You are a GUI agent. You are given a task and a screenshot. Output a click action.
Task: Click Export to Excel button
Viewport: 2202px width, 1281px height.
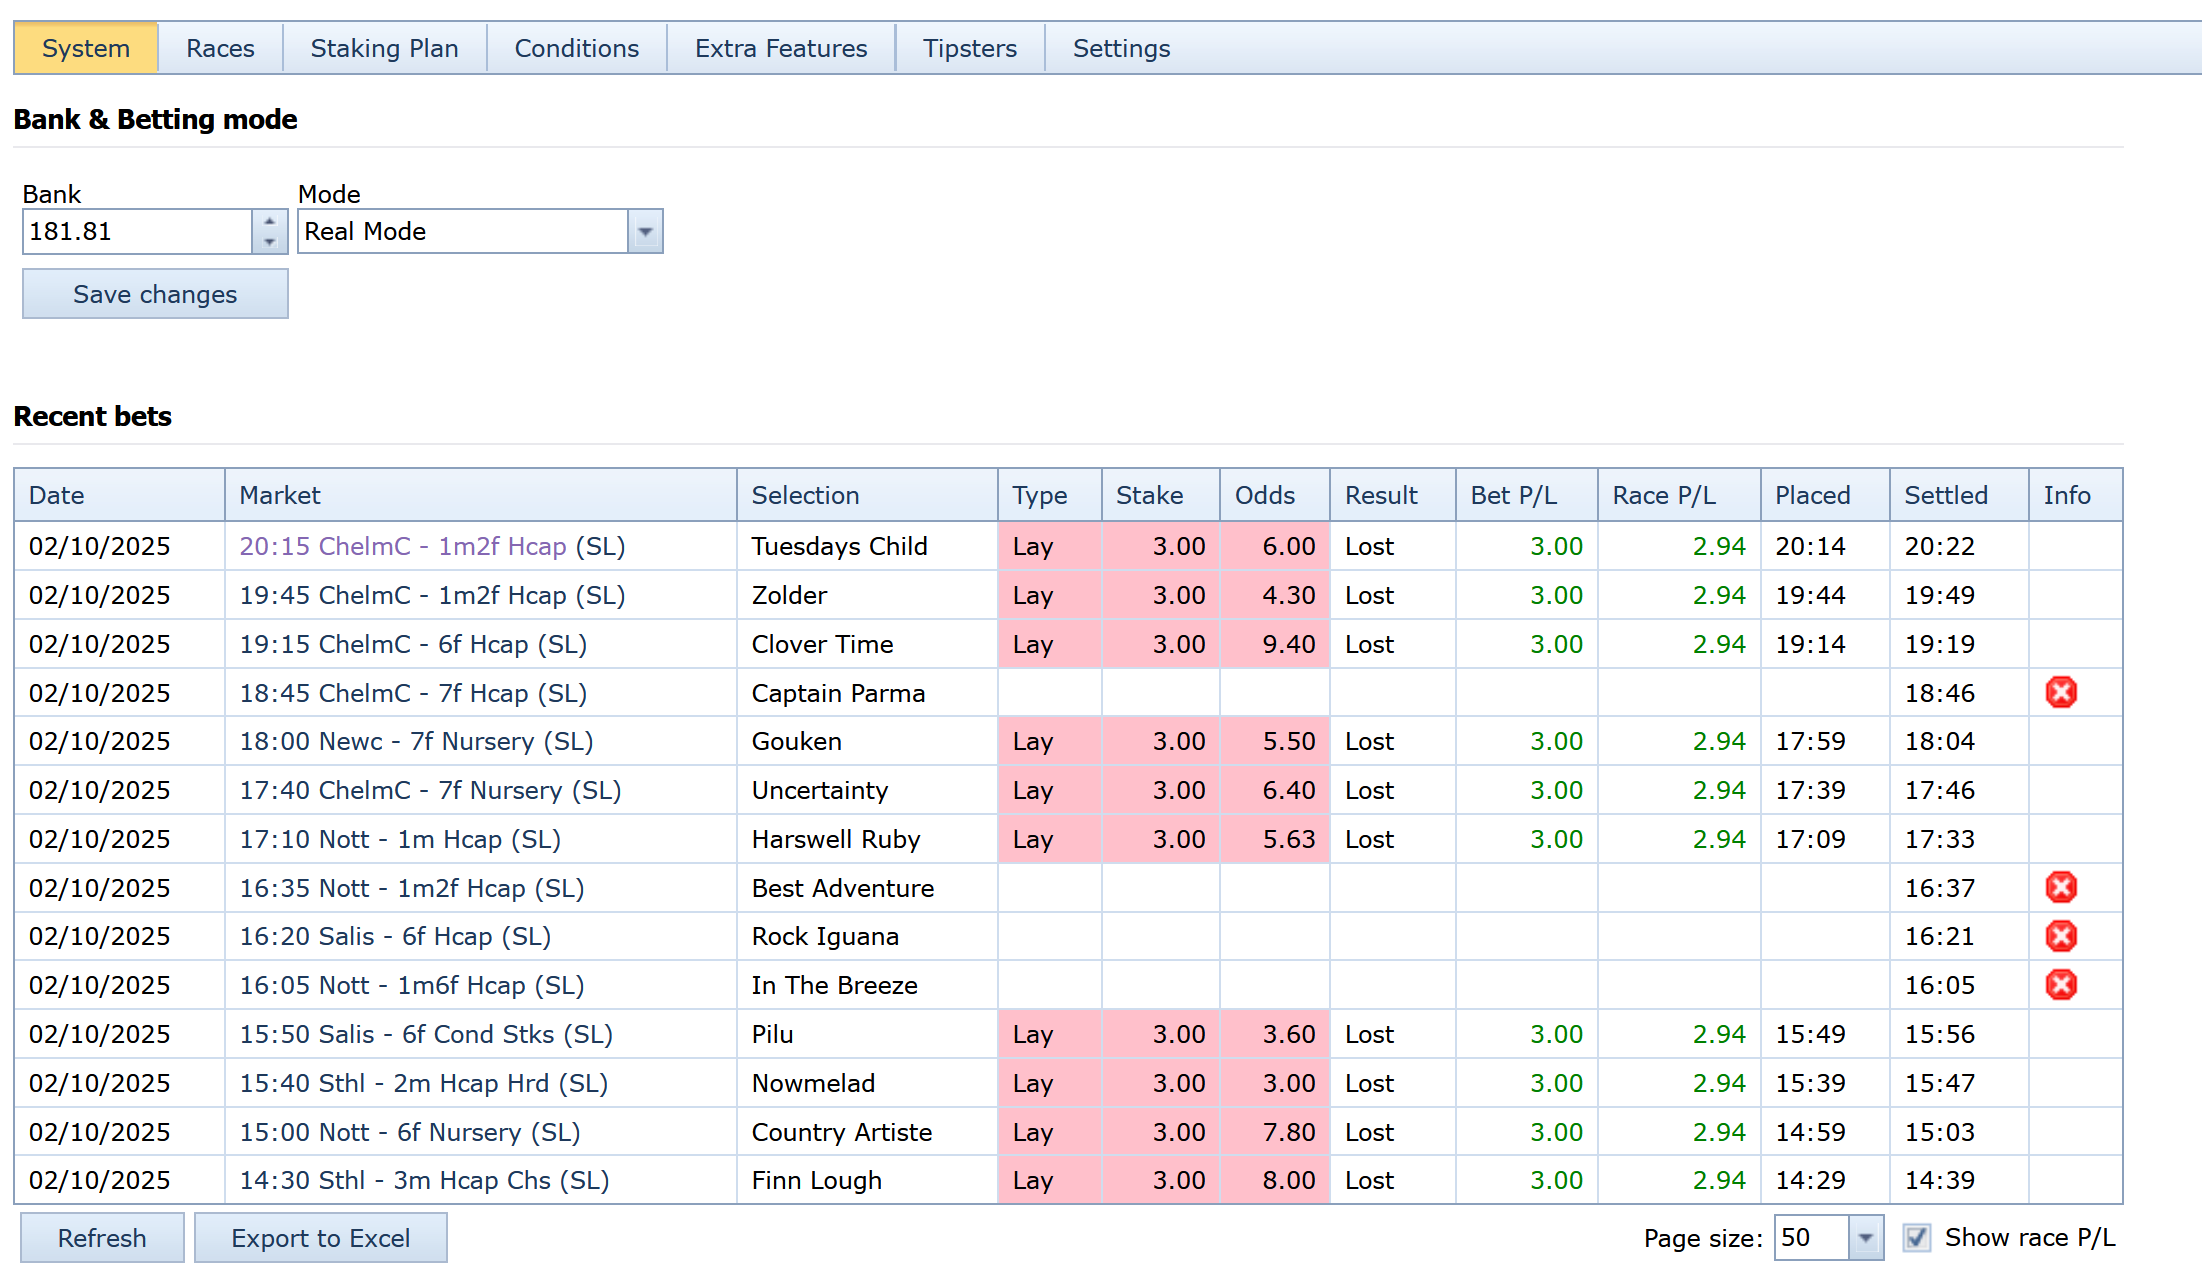[320, 1238]
